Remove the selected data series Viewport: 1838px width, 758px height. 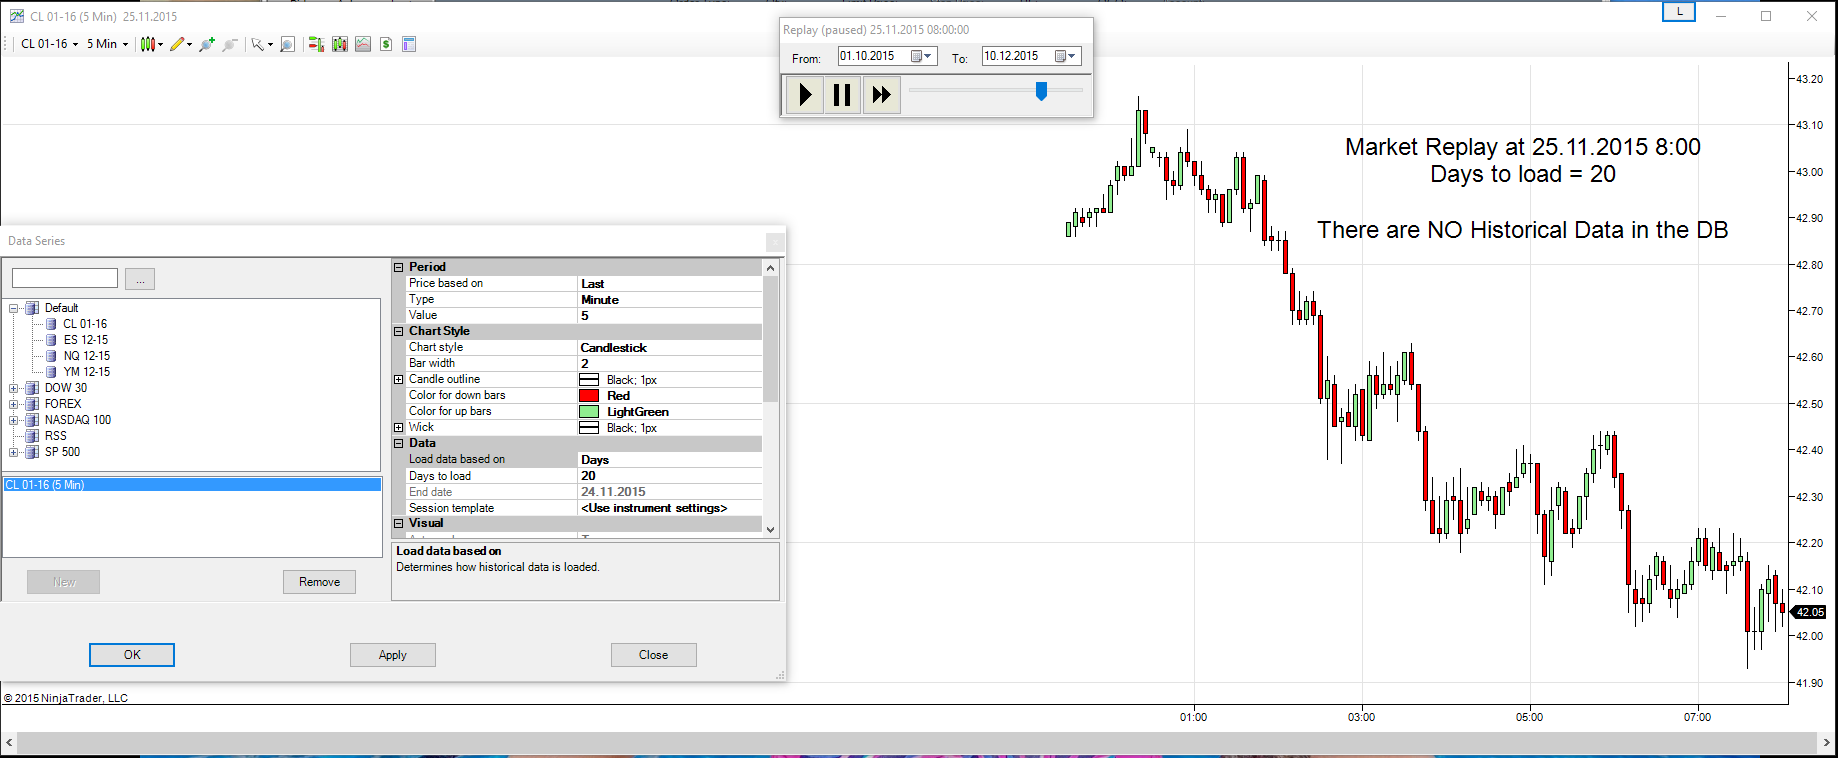coord(320,582)
